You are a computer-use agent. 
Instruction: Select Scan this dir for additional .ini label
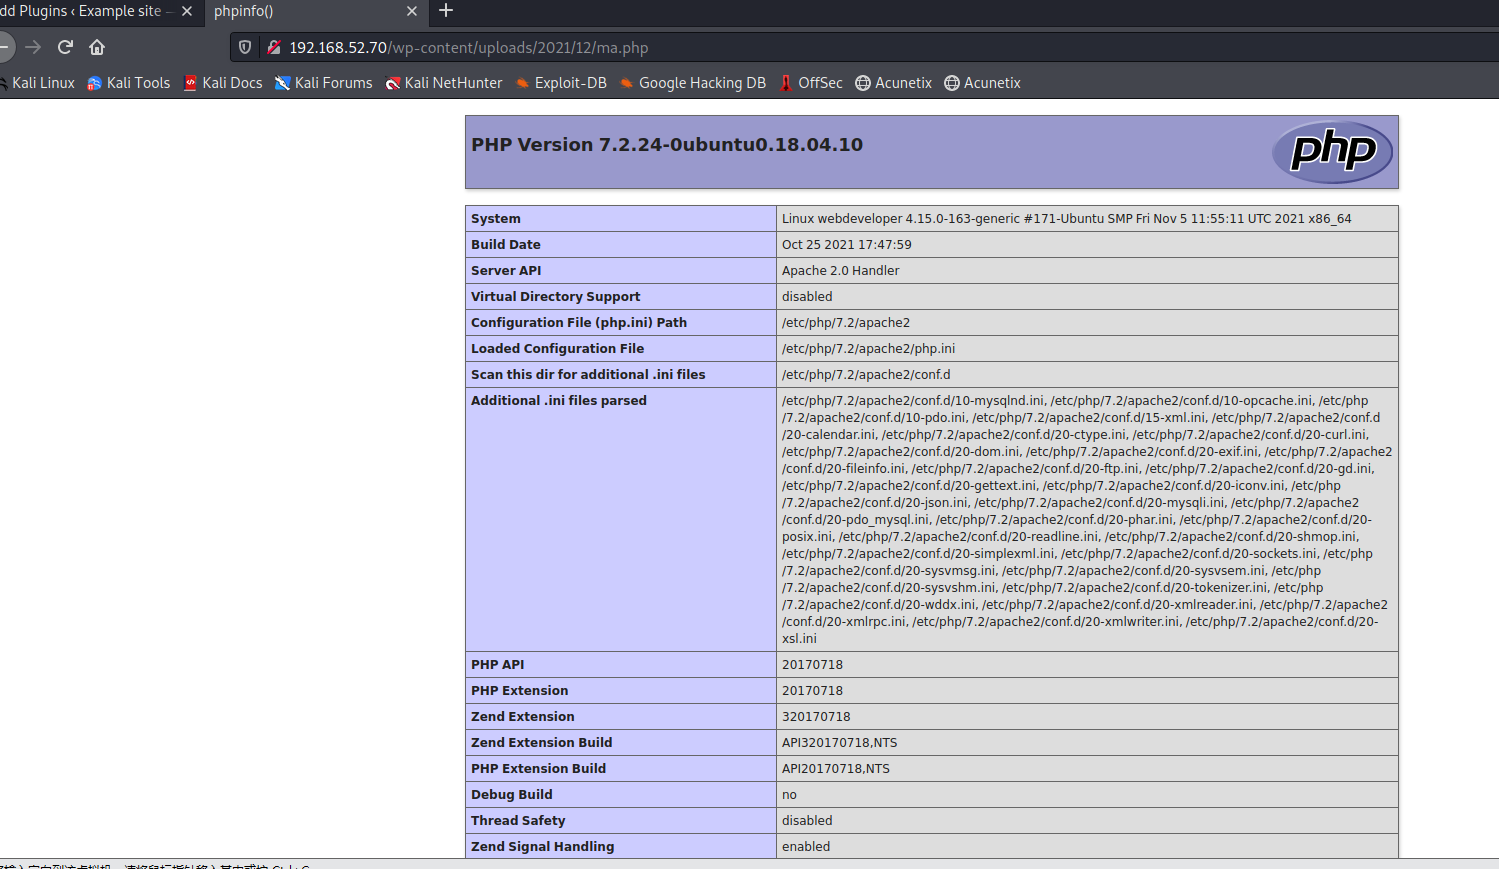[x=588, y=375]
